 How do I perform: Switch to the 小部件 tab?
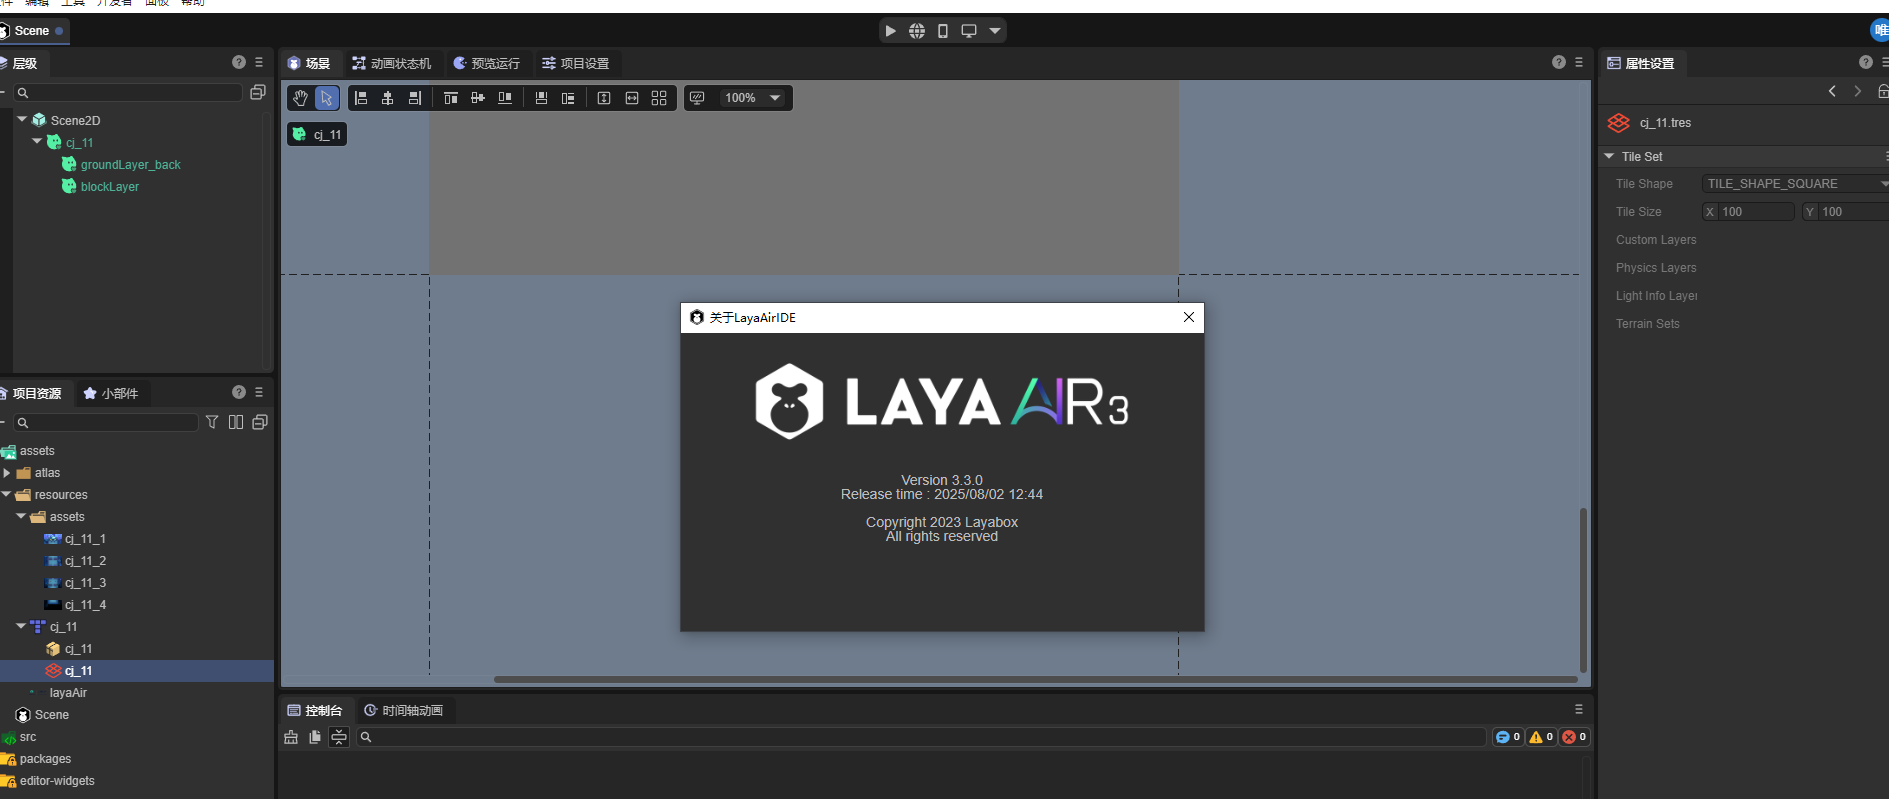click(111, 393)
